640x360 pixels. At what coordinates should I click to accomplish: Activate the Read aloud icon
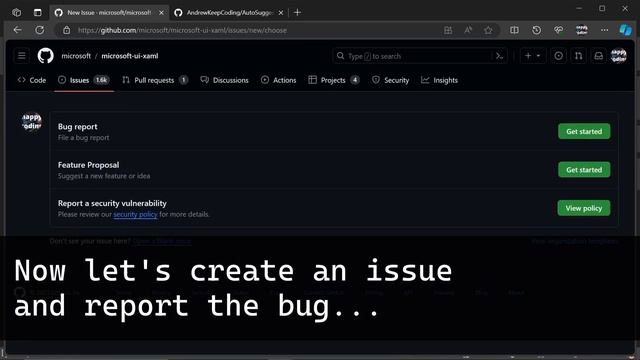pyautogui.click(x=468, y=30)
